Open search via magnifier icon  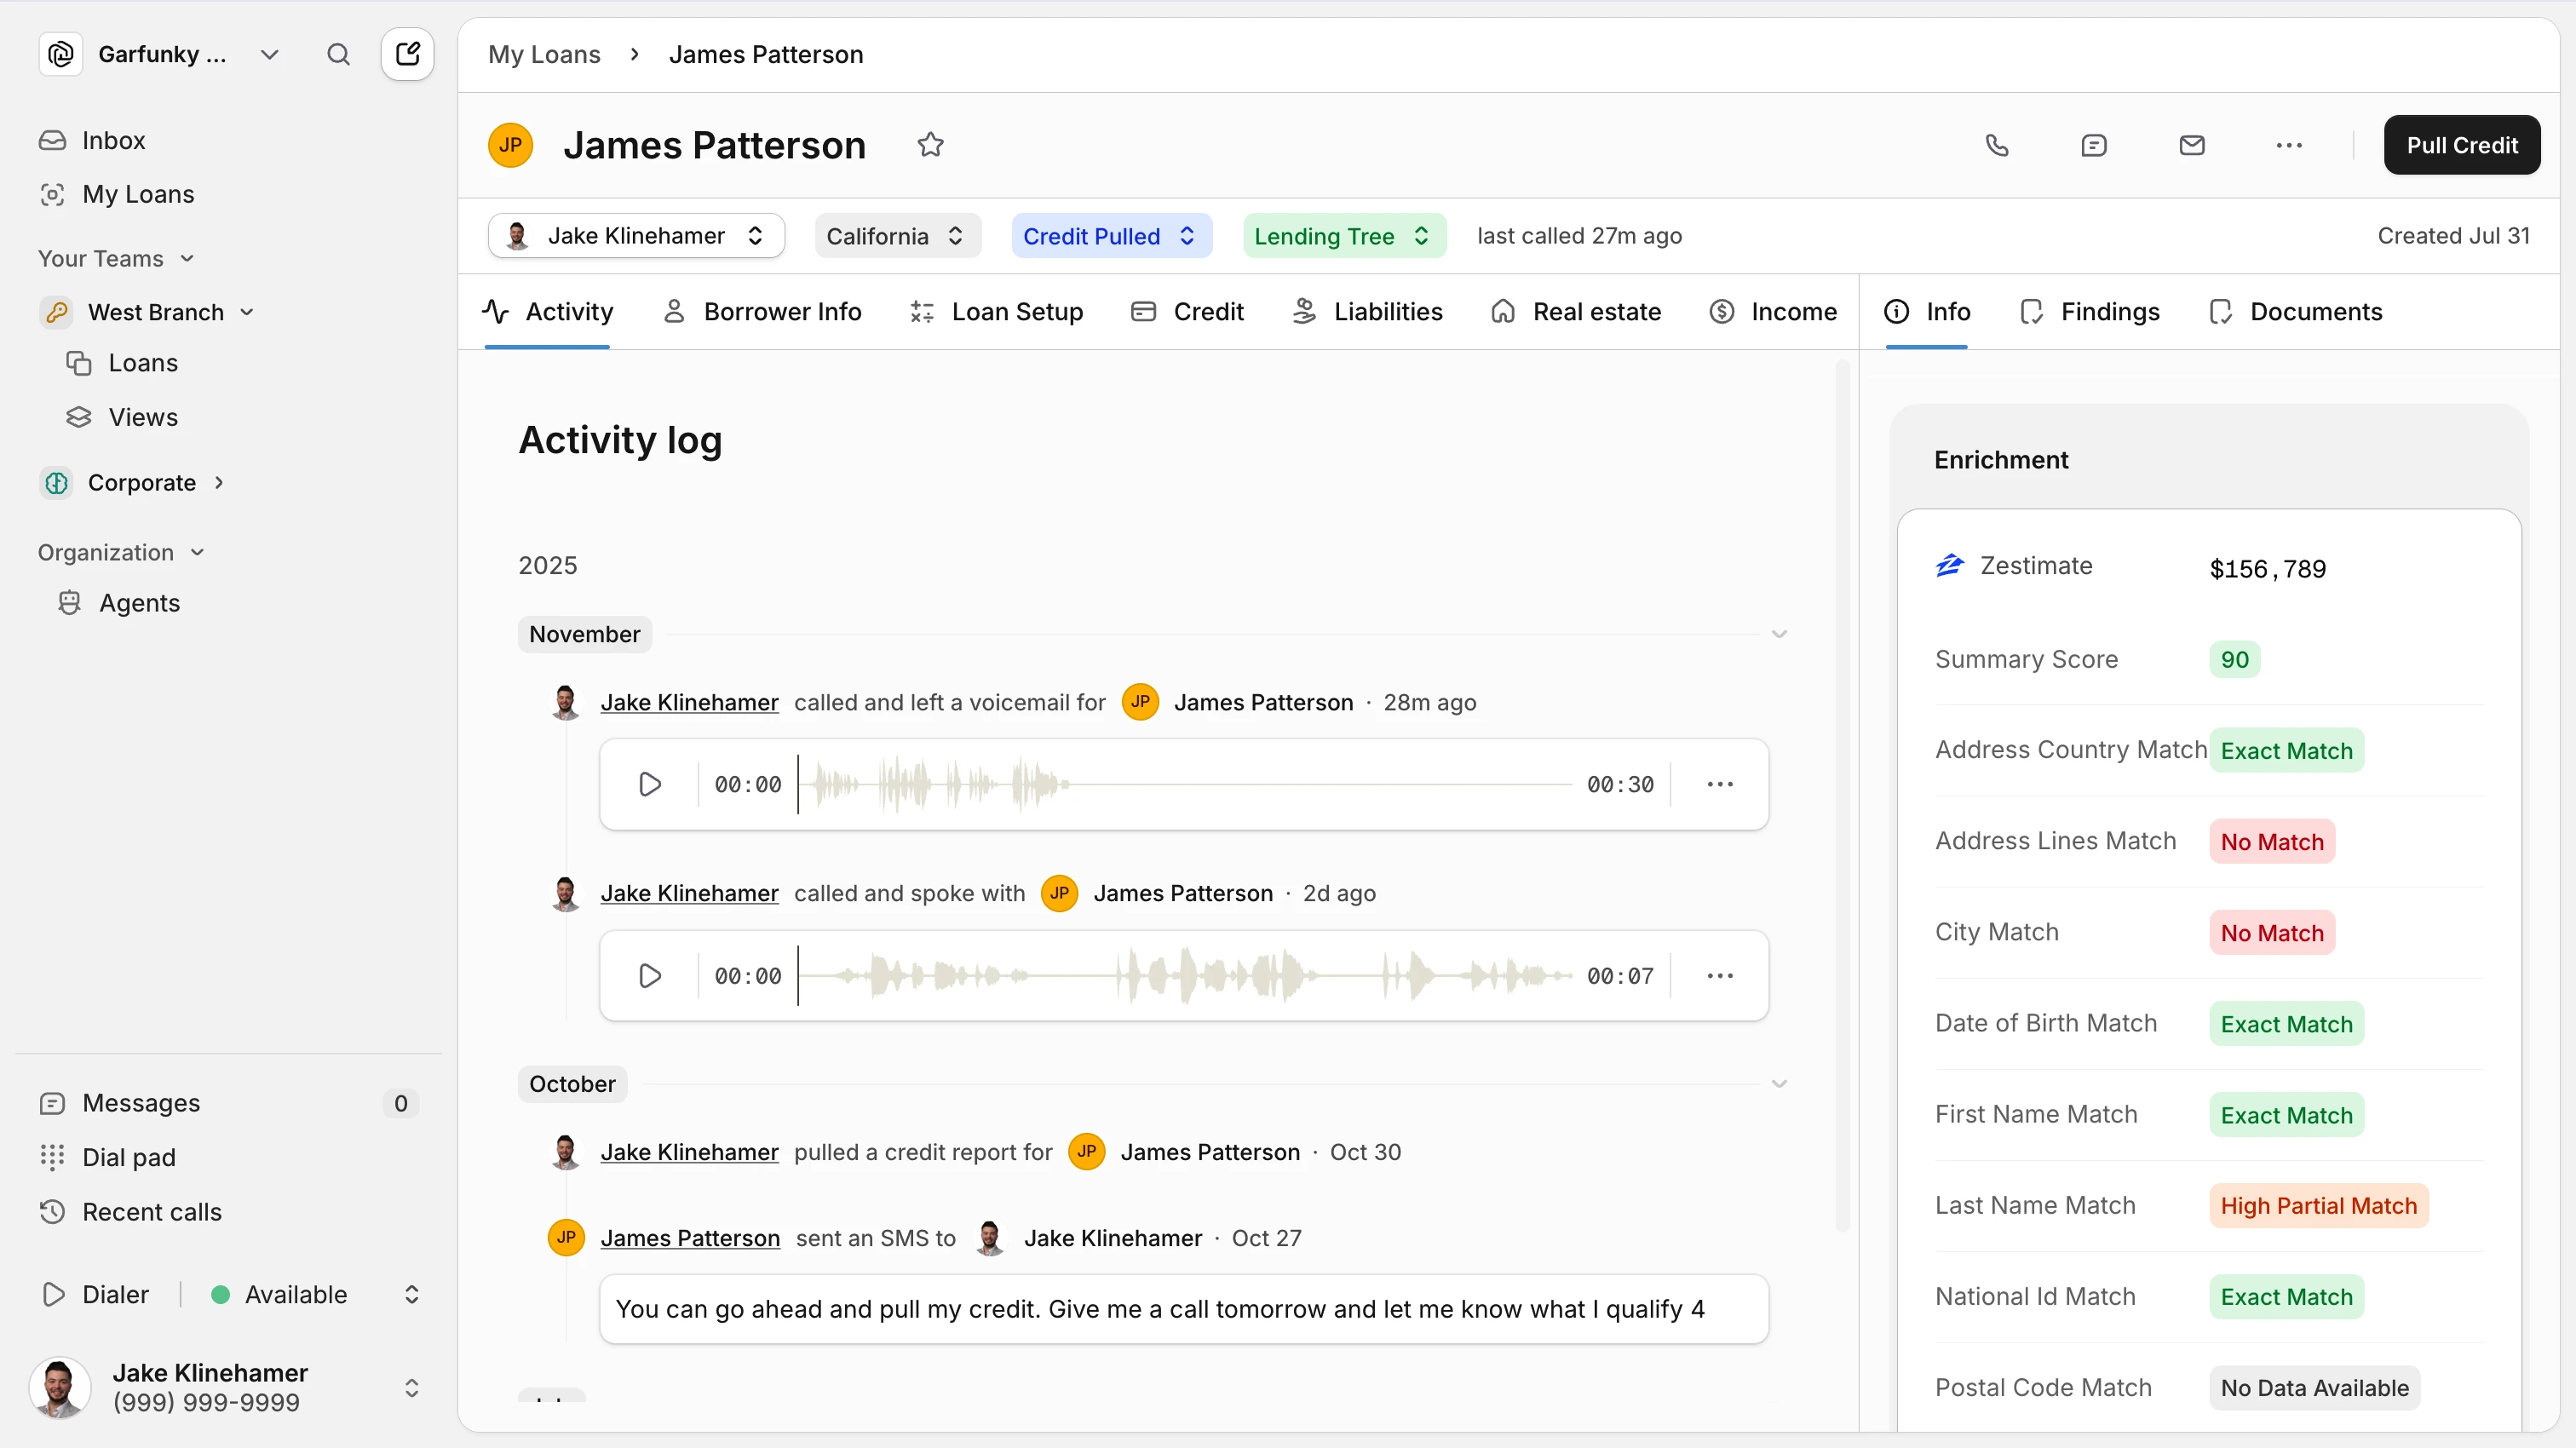point(338,54)
